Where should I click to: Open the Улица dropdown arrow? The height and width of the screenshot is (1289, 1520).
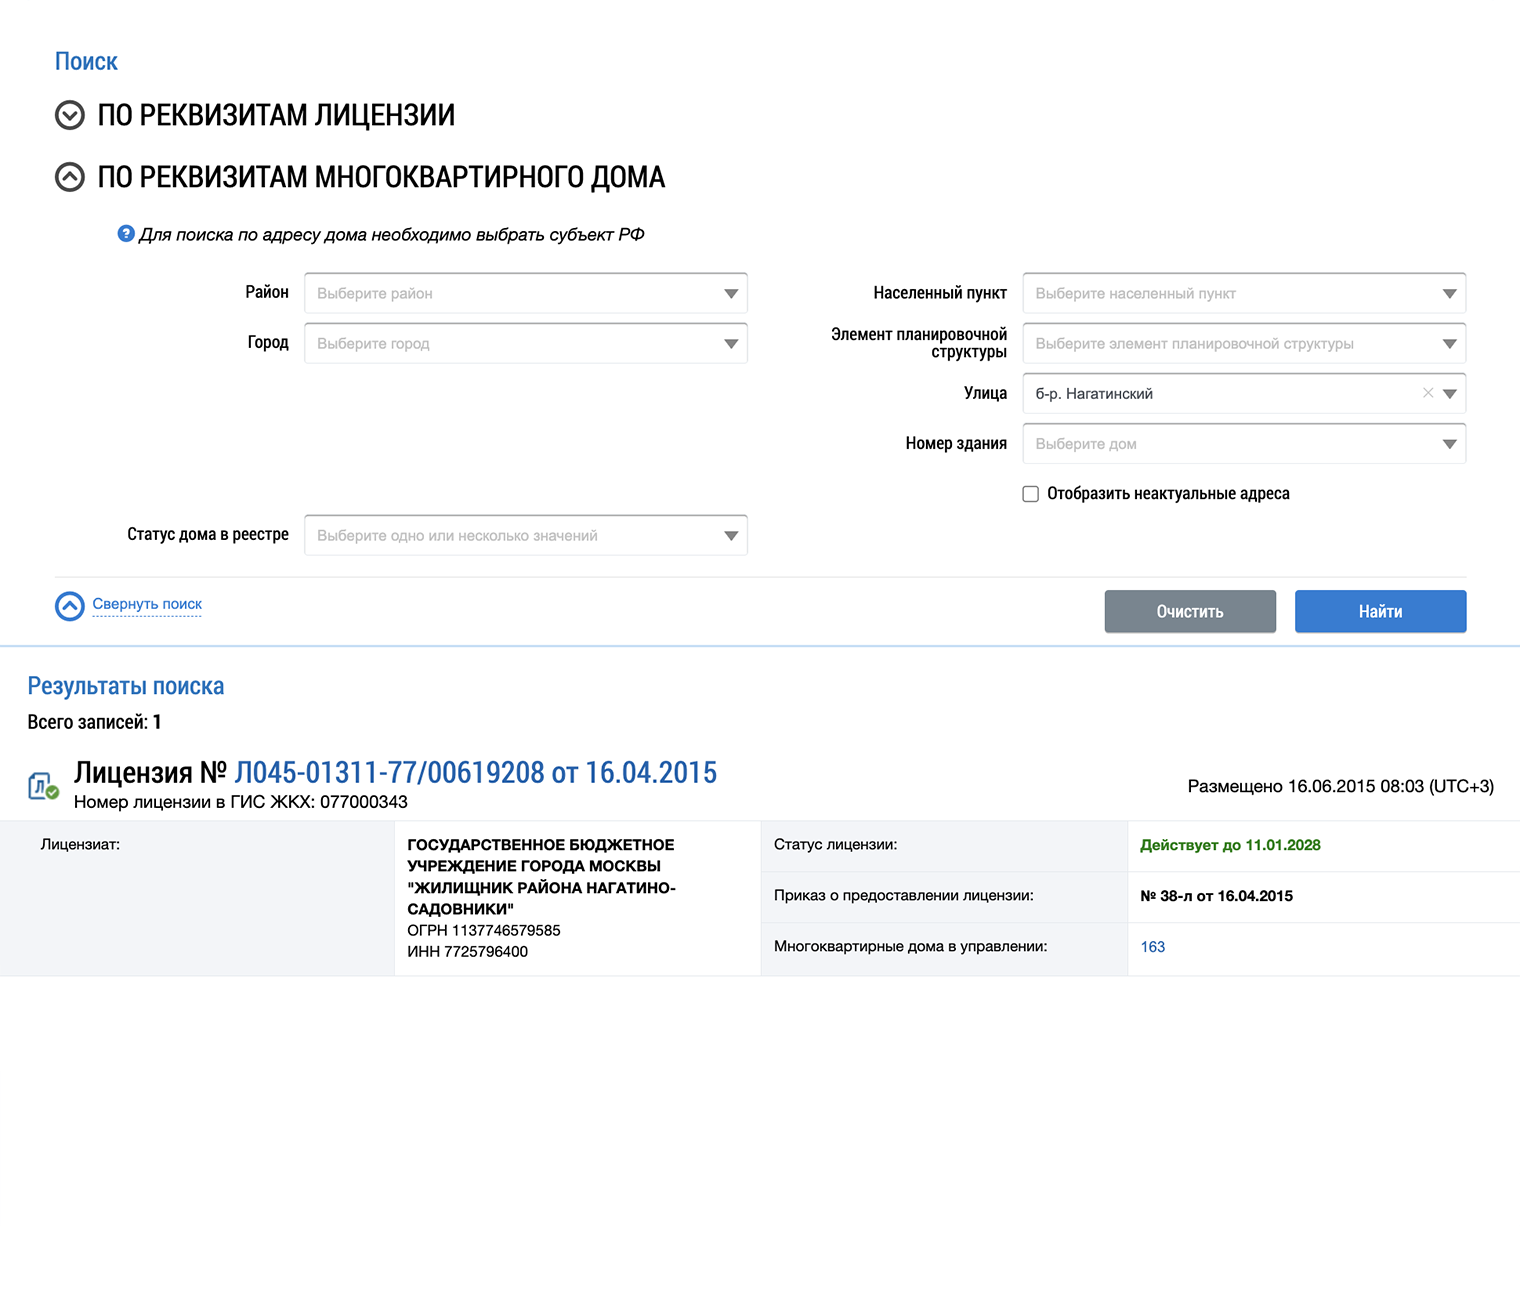click(1450, 394)
